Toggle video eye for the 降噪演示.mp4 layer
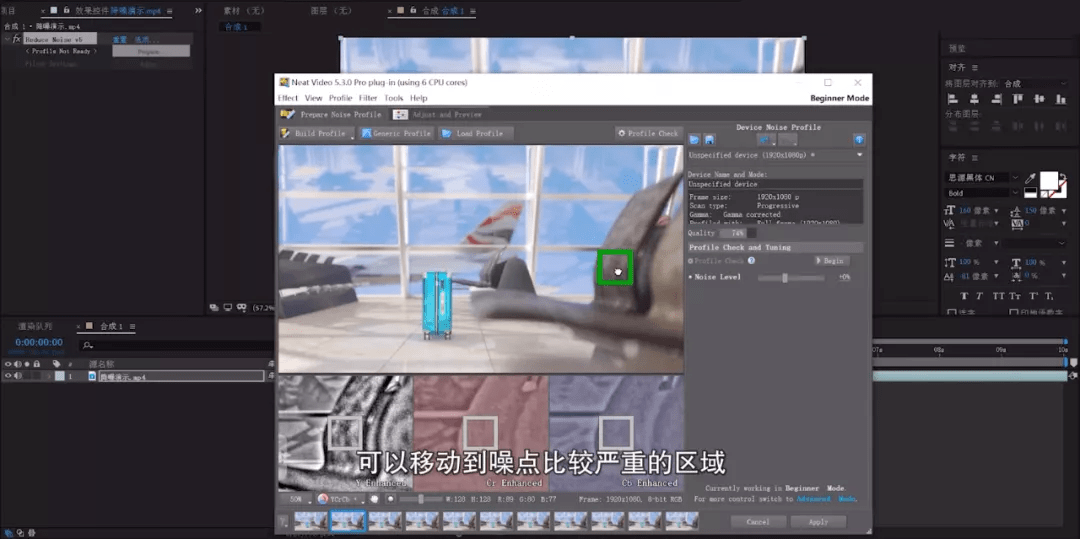Image resolution: width=1080 pixels, height=539 pixels. tap(8, 376)
